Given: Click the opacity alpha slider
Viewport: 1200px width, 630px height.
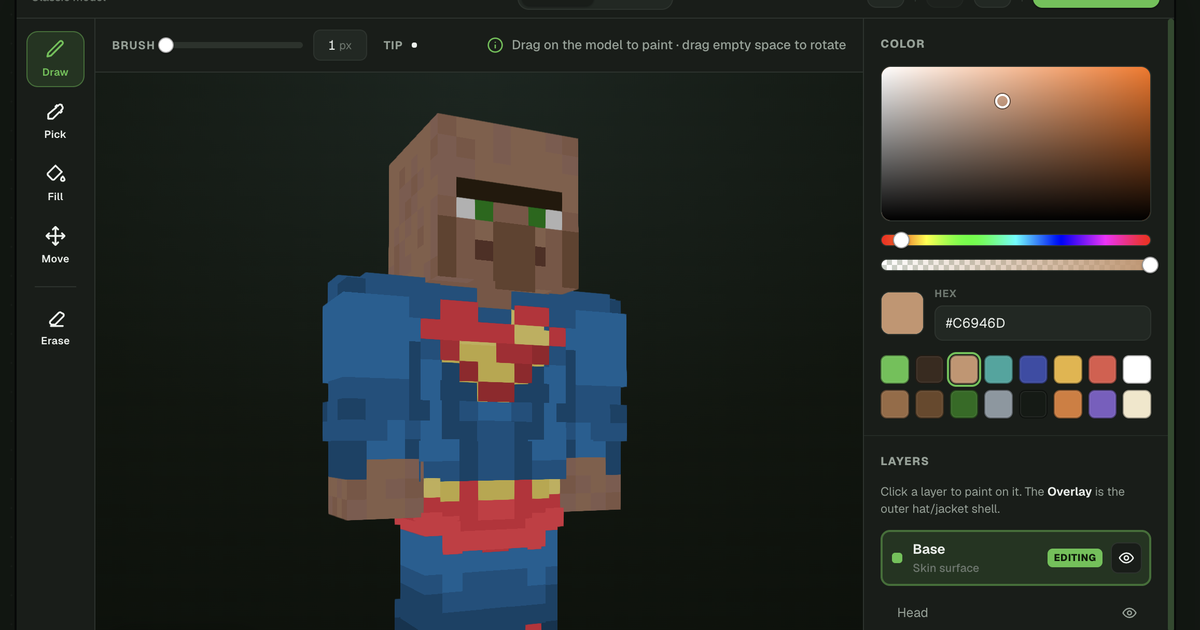Looking at the screenshot, I should coord(1015,265).
